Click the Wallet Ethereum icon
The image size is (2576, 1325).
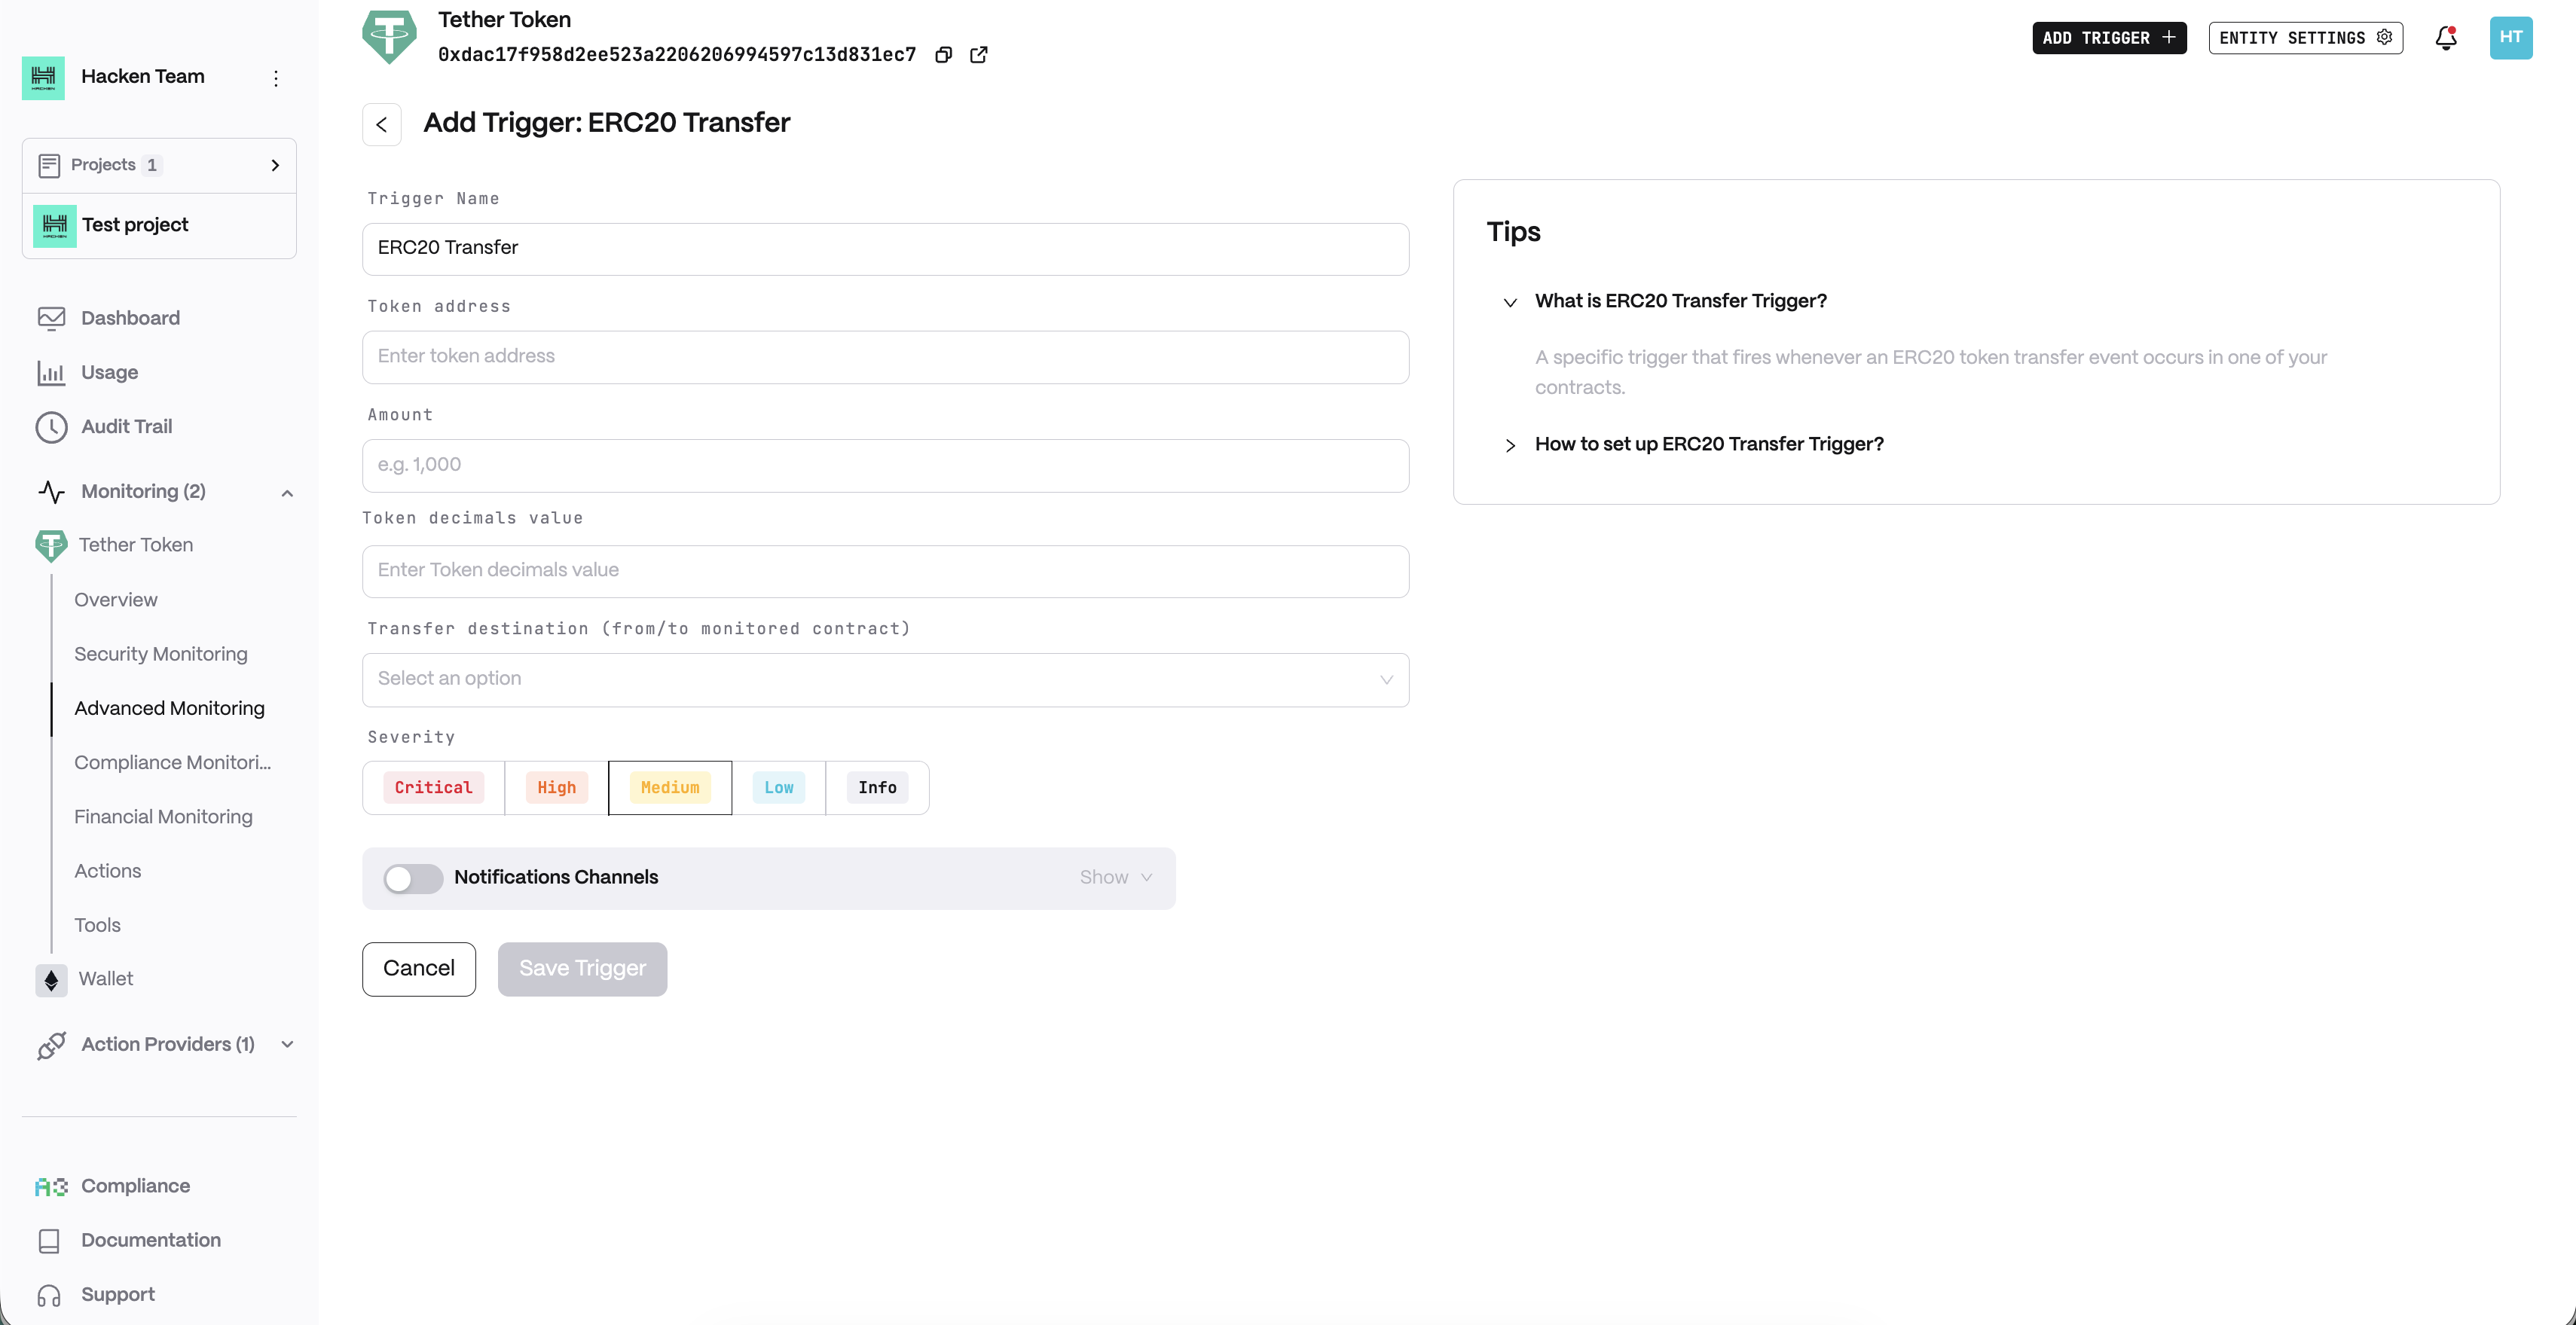pyautogui.click(x=51, y=980)
